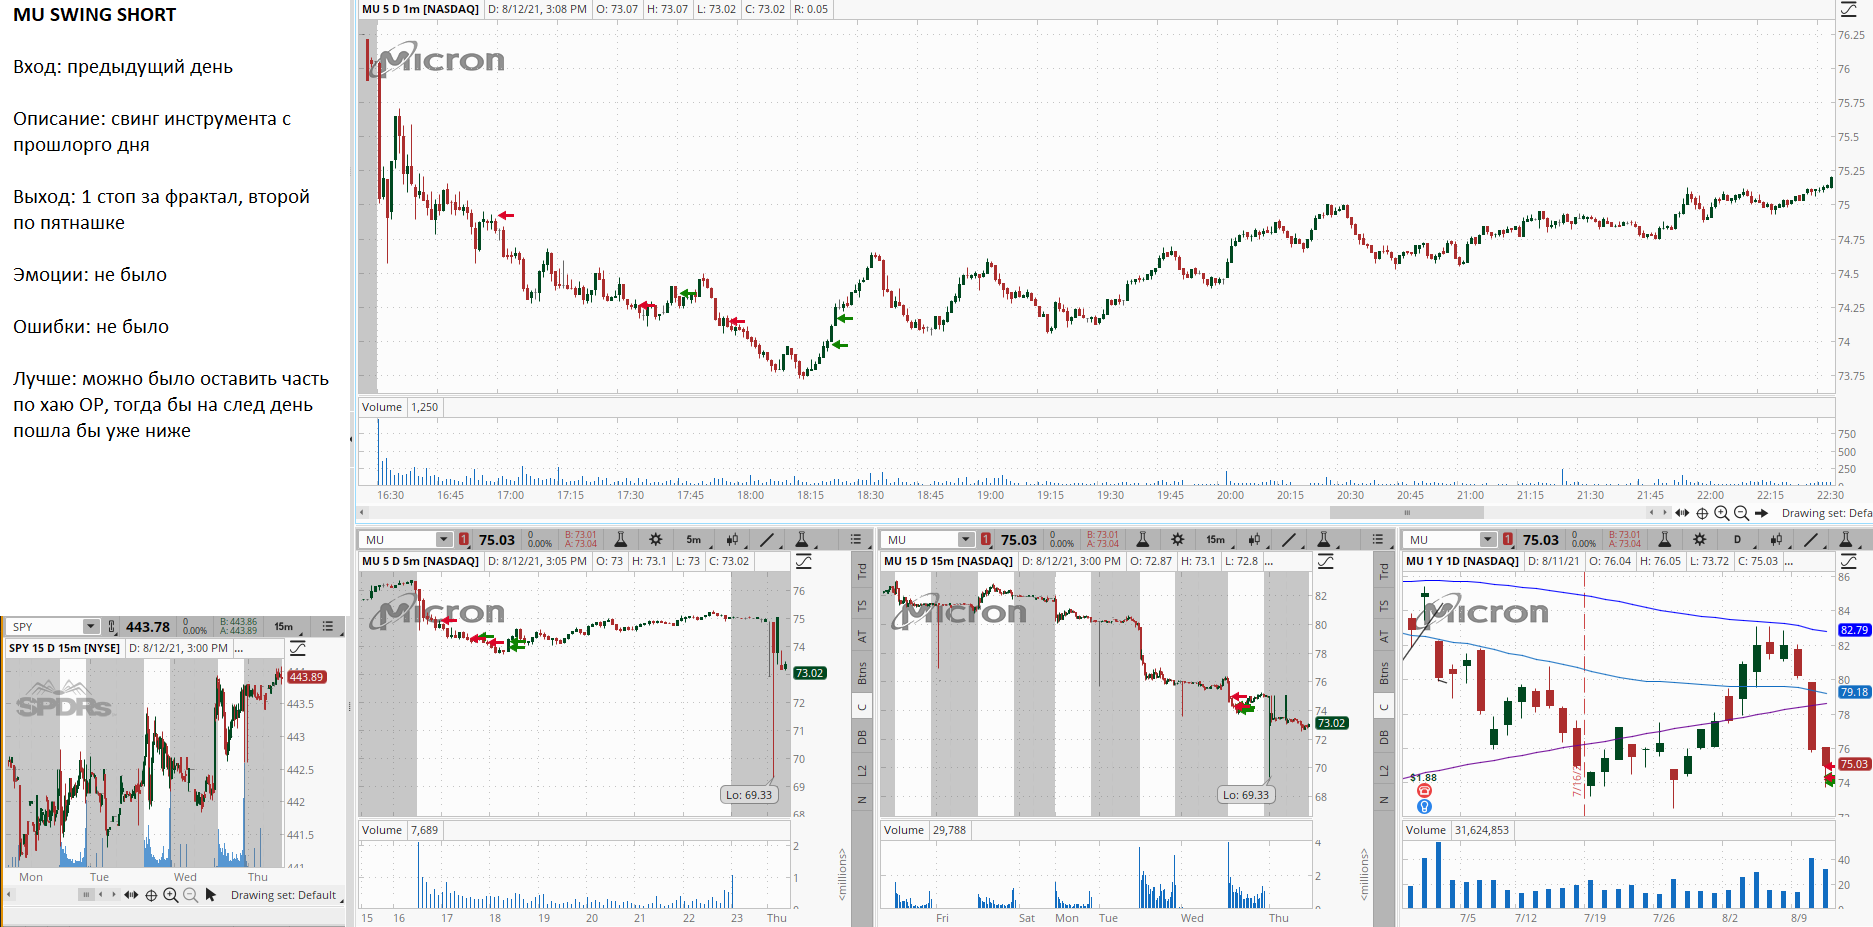This screenshot has height=927, width=1873.
Task: Zoom out on the main 1m chart
Action: 1742,513
